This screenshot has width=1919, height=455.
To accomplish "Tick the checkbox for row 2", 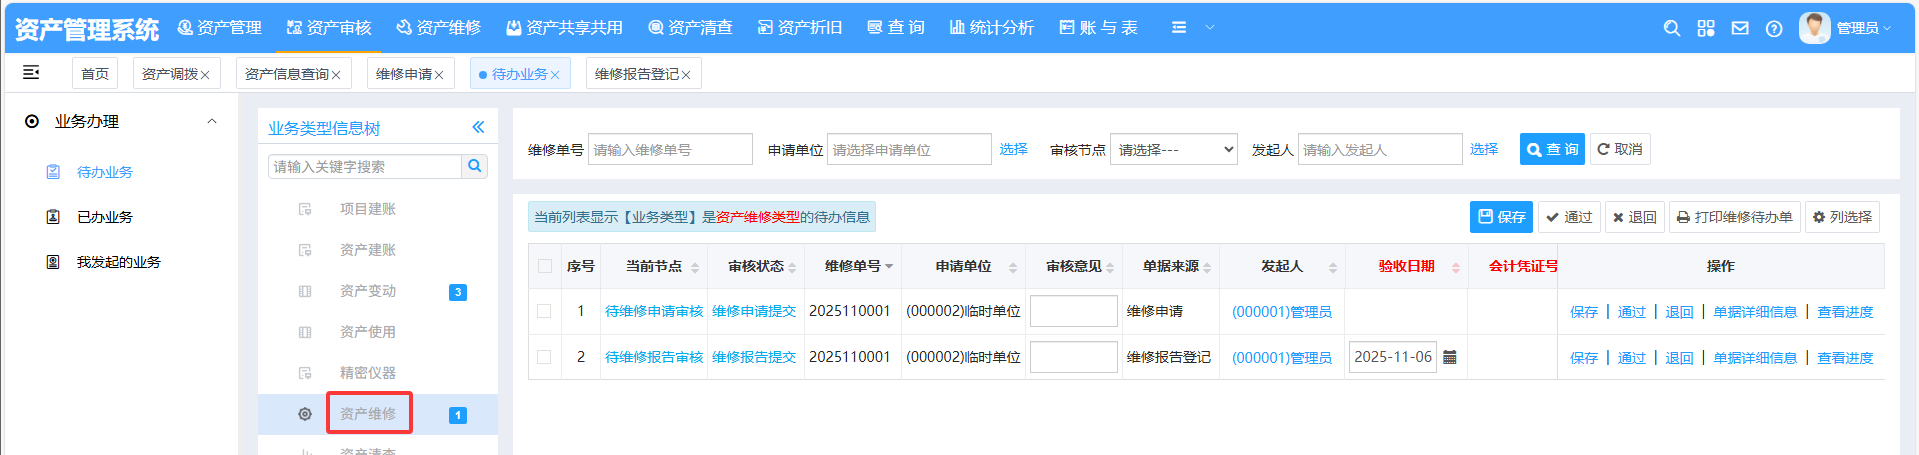I will 544,357.
